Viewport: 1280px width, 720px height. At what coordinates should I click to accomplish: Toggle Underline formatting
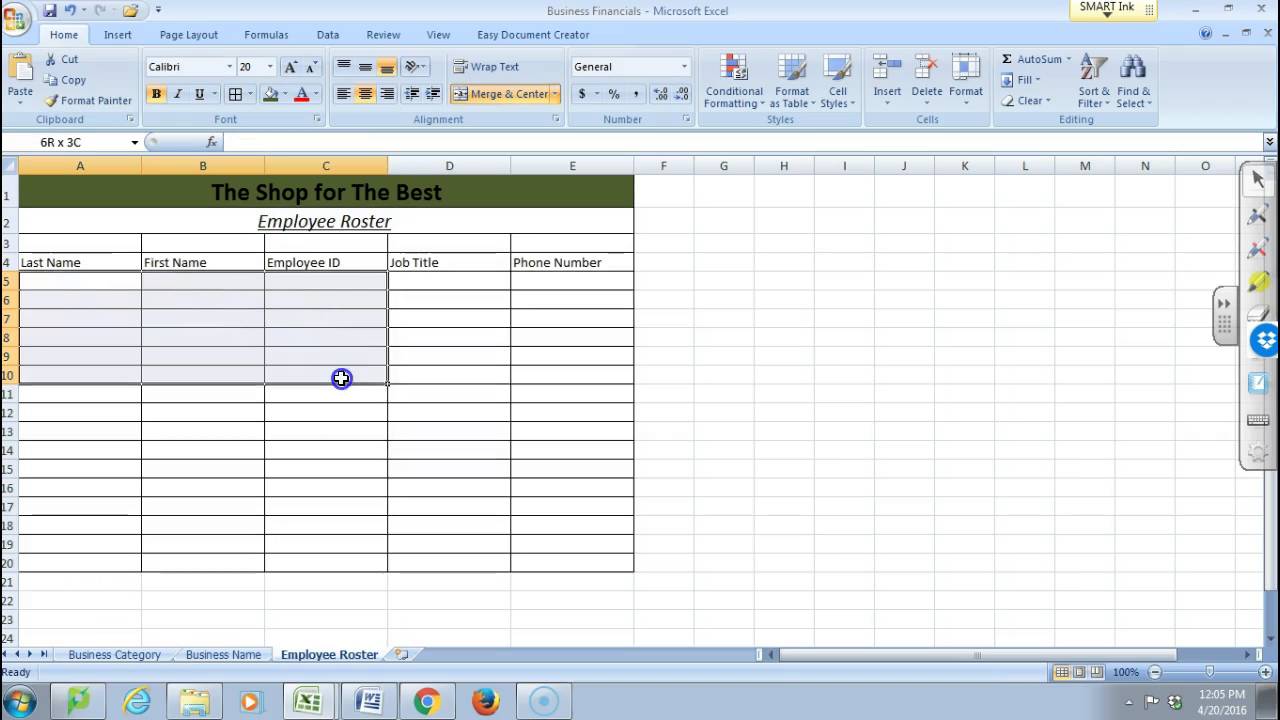[x=199, y=94]
